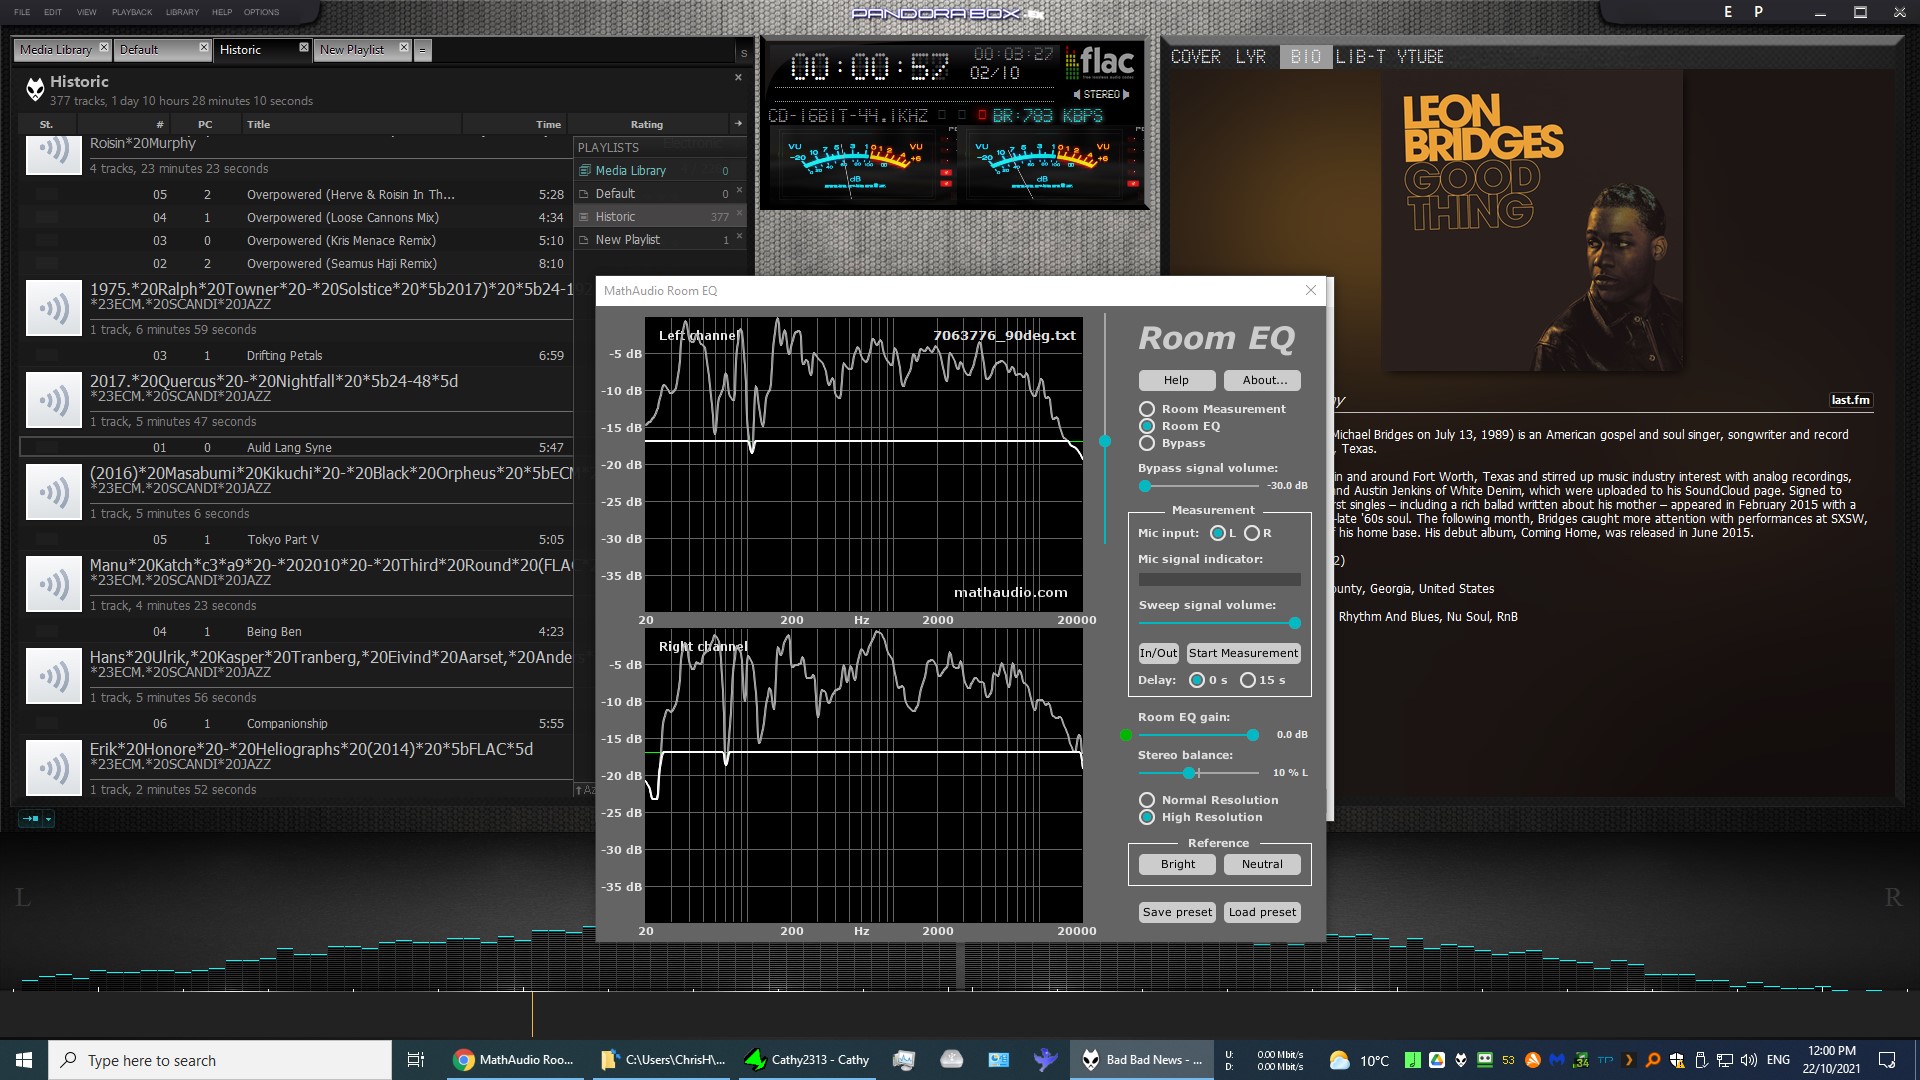Switch to the LIB-T panel tab
Image resolution: width=1920 pixels, height=1080 pixels.
pyautogui.click(x=1361, y=57)
